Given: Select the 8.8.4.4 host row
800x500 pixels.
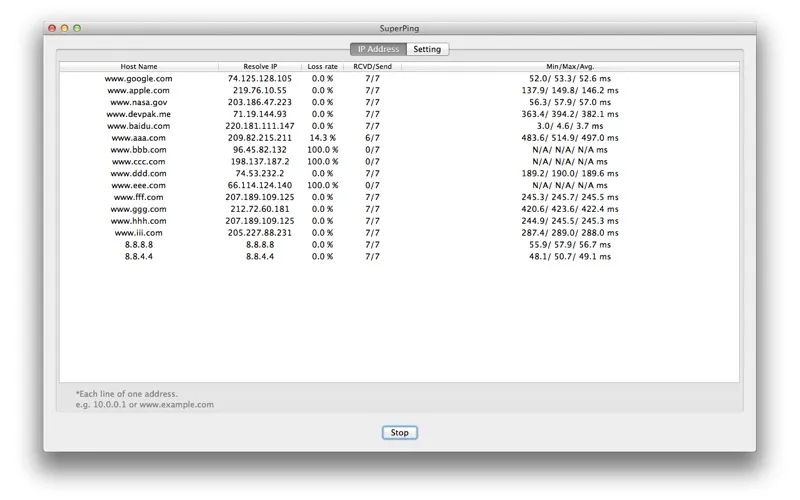Looking at the screenshot, I should (x=139, y=257).
